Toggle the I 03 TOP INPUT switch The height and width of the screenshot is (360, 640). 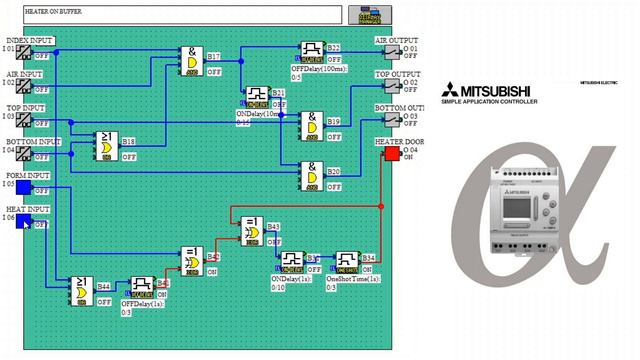coord(23,120)
